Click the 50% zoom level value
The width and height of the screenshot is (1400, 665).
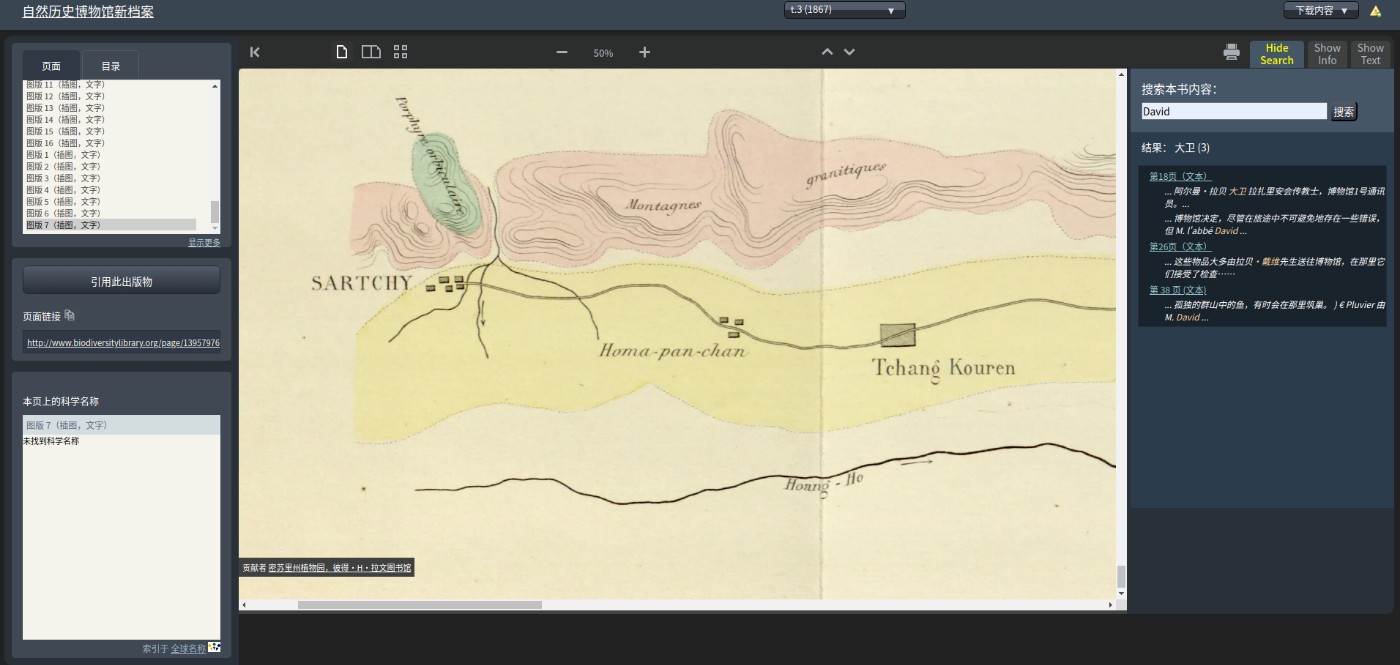[603, 53]
